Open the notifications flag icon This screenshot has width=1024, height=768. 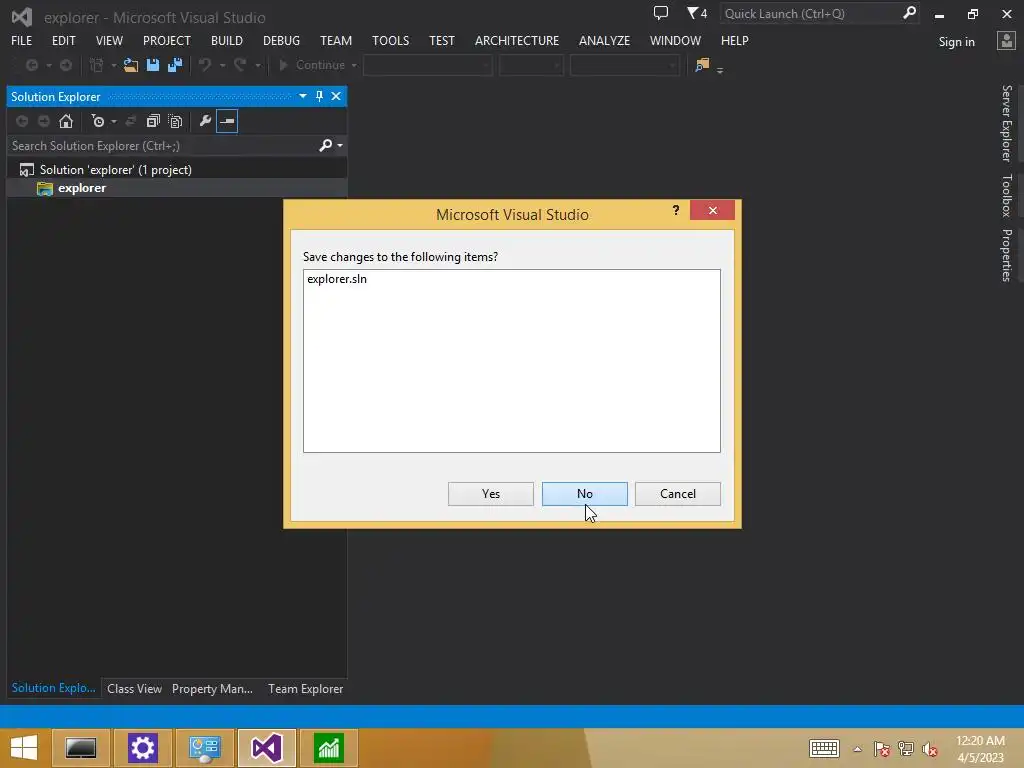[x=696, y=13]
